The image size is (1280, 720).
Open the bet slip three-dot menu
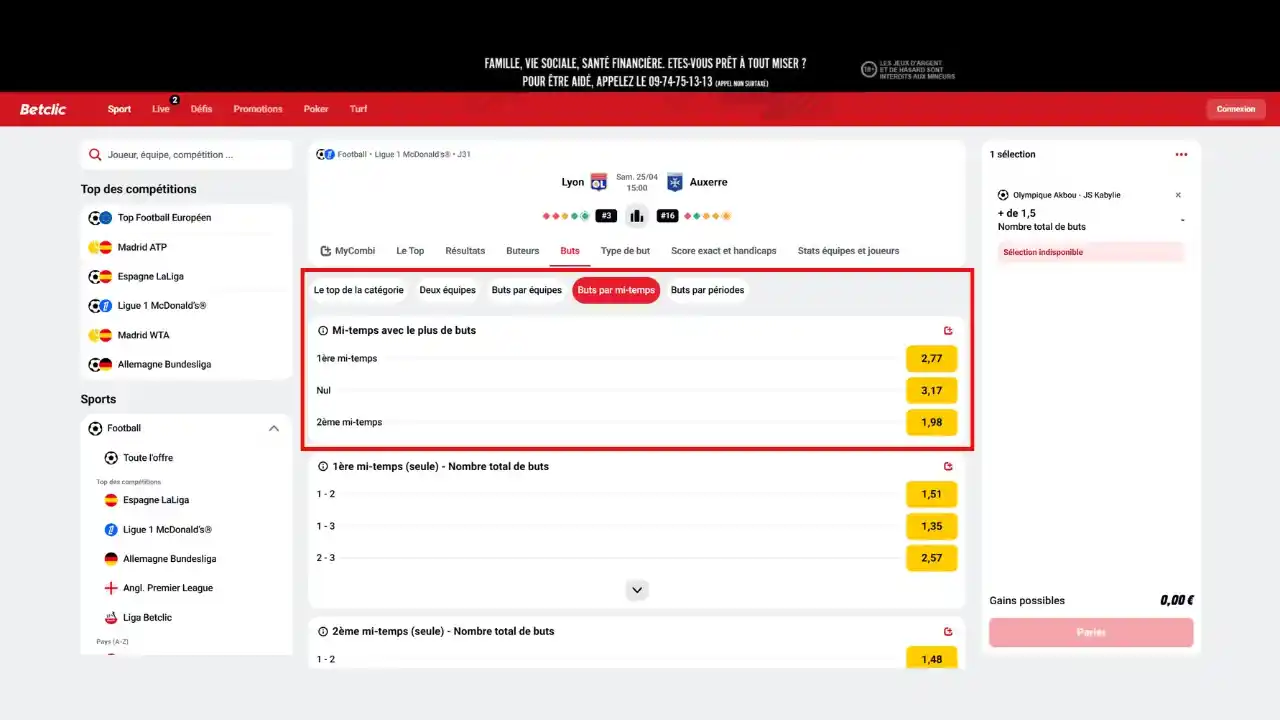[x=1181, y=155]
